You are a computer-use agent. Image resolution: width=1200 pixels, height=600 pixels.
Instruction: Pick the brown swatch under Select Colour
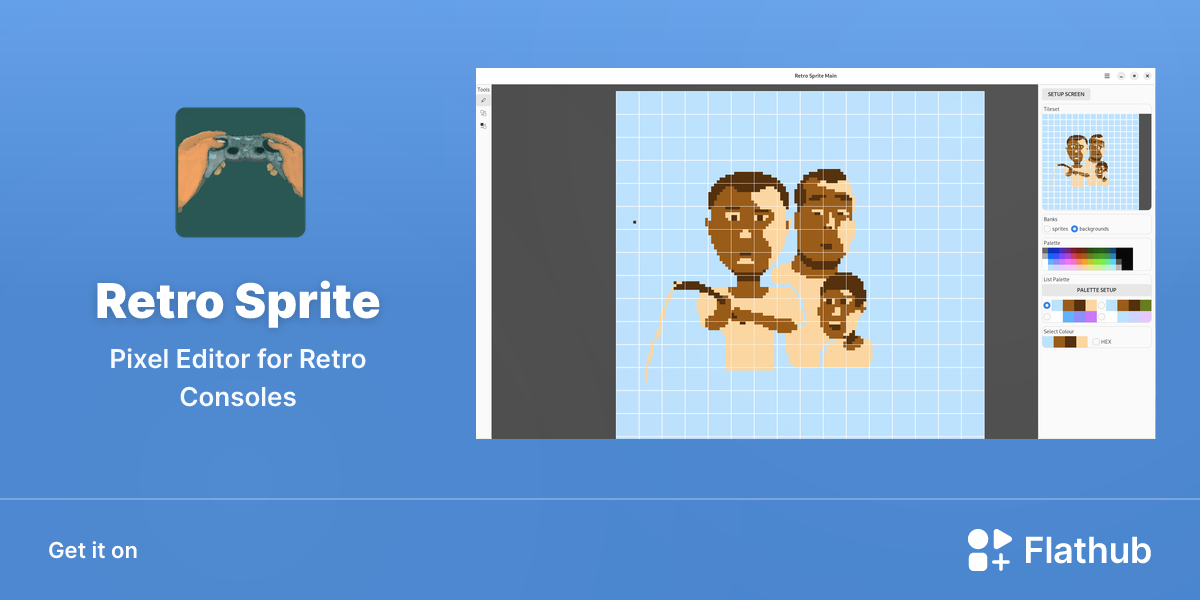coord(1059,342)
